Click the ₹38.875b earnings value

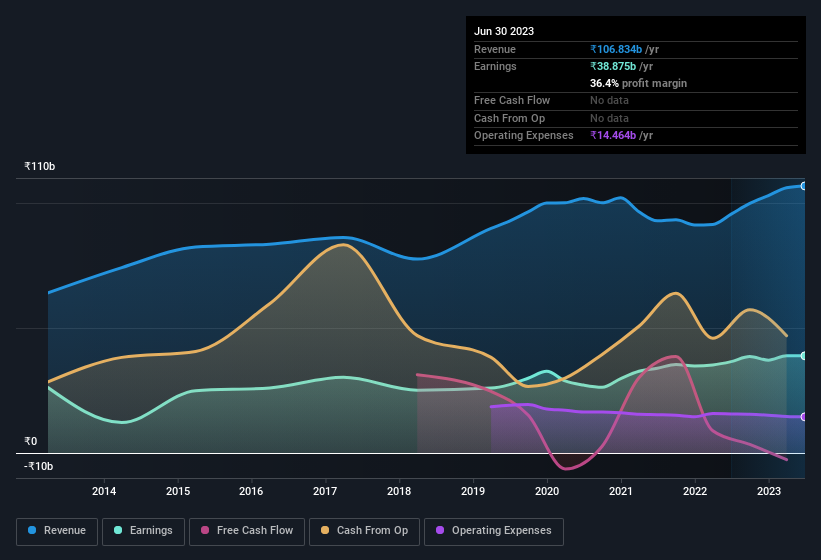pos(613,66)
